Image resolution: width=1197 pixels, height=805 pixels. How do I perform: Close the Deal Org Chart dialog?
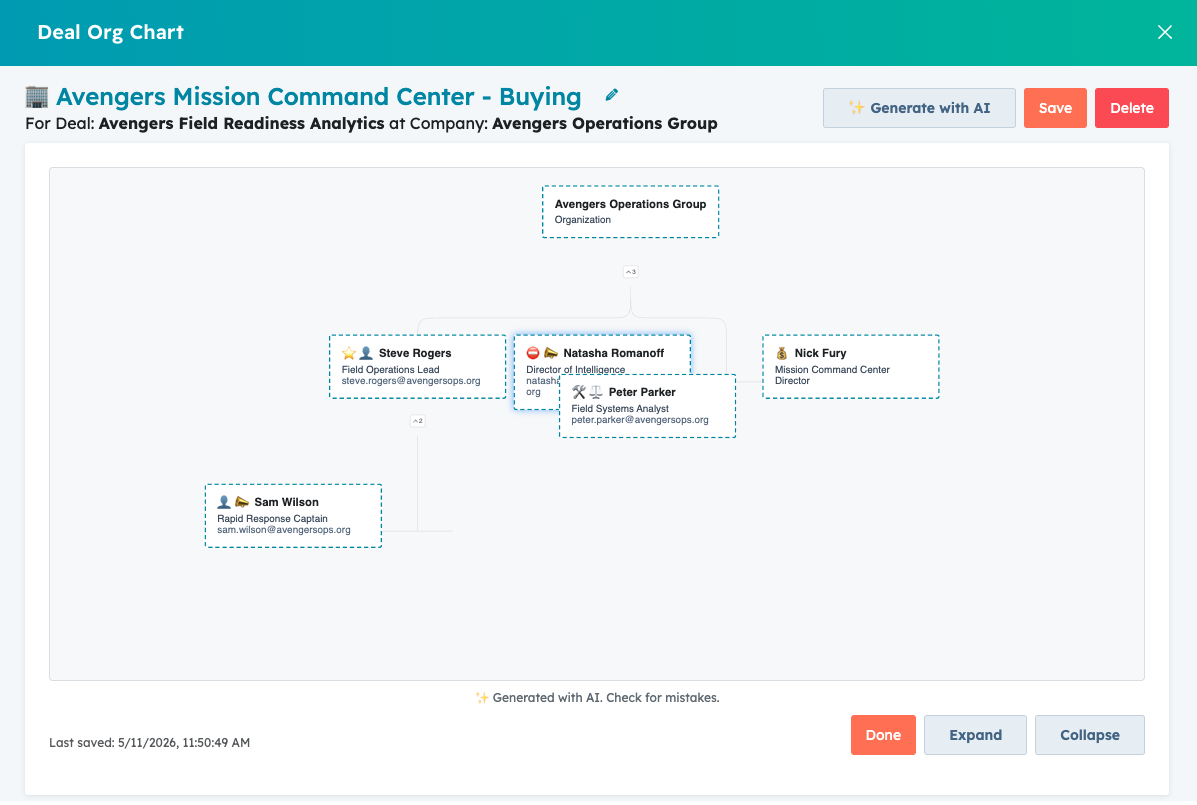coord(1164,32)
